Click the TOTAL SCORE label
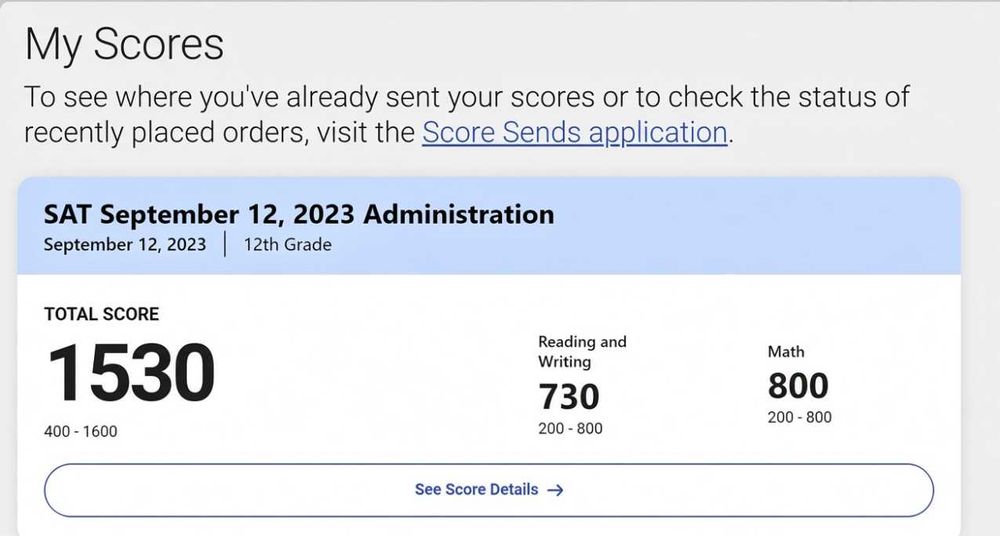The width and height of the screenshot is (1000, 536). coord(101,314)
